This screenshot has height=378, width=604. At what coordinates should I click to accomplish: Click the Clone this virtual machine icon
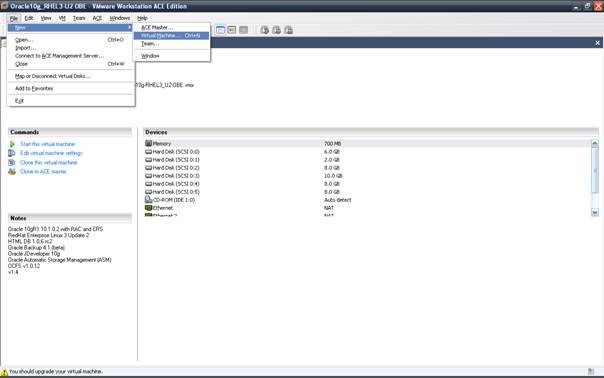tap(12, 162)
